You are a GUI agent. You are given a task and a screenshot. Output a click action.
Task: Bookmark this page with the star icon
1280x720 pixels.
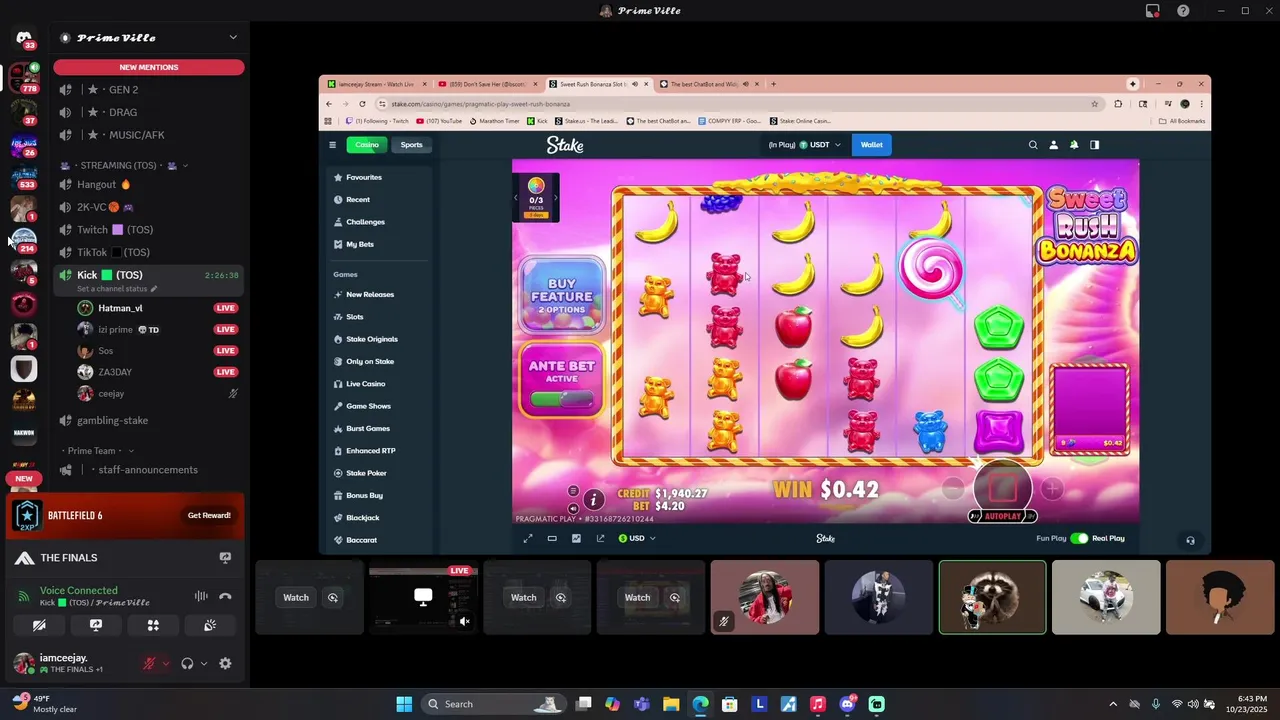coord(1094,104)
